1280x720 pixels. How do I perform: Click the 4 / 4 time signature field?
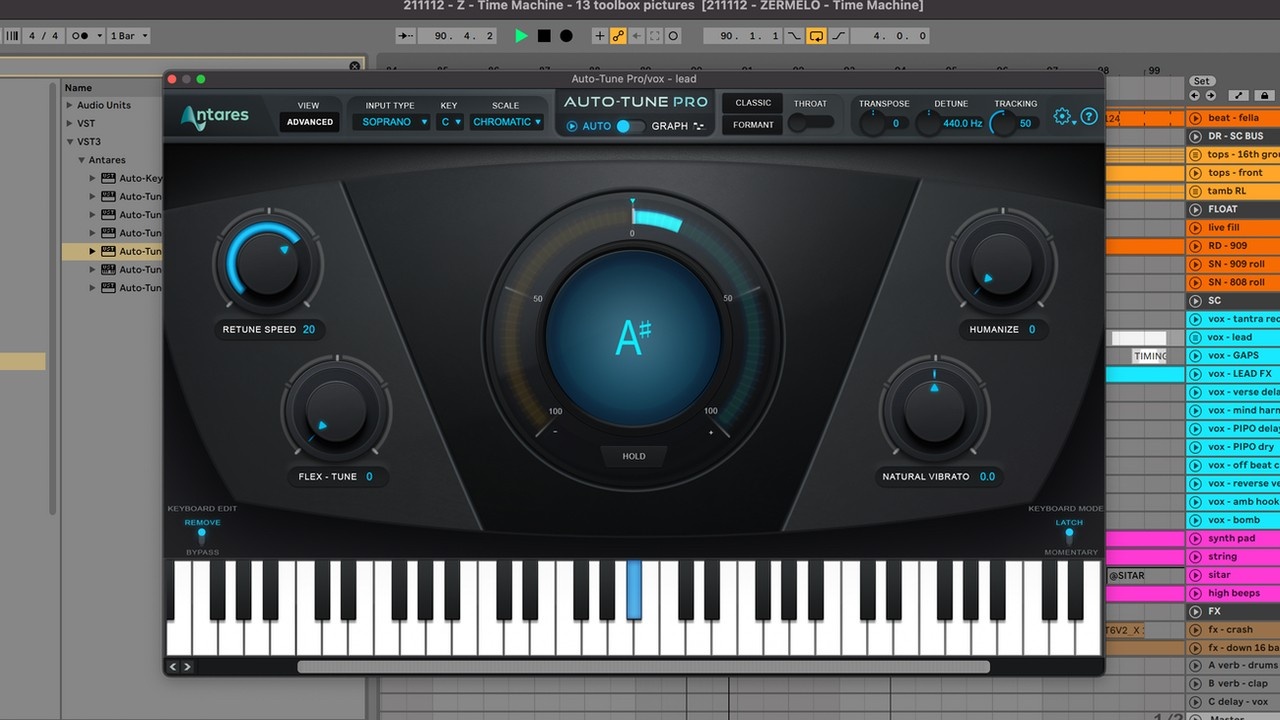point(43,36)
